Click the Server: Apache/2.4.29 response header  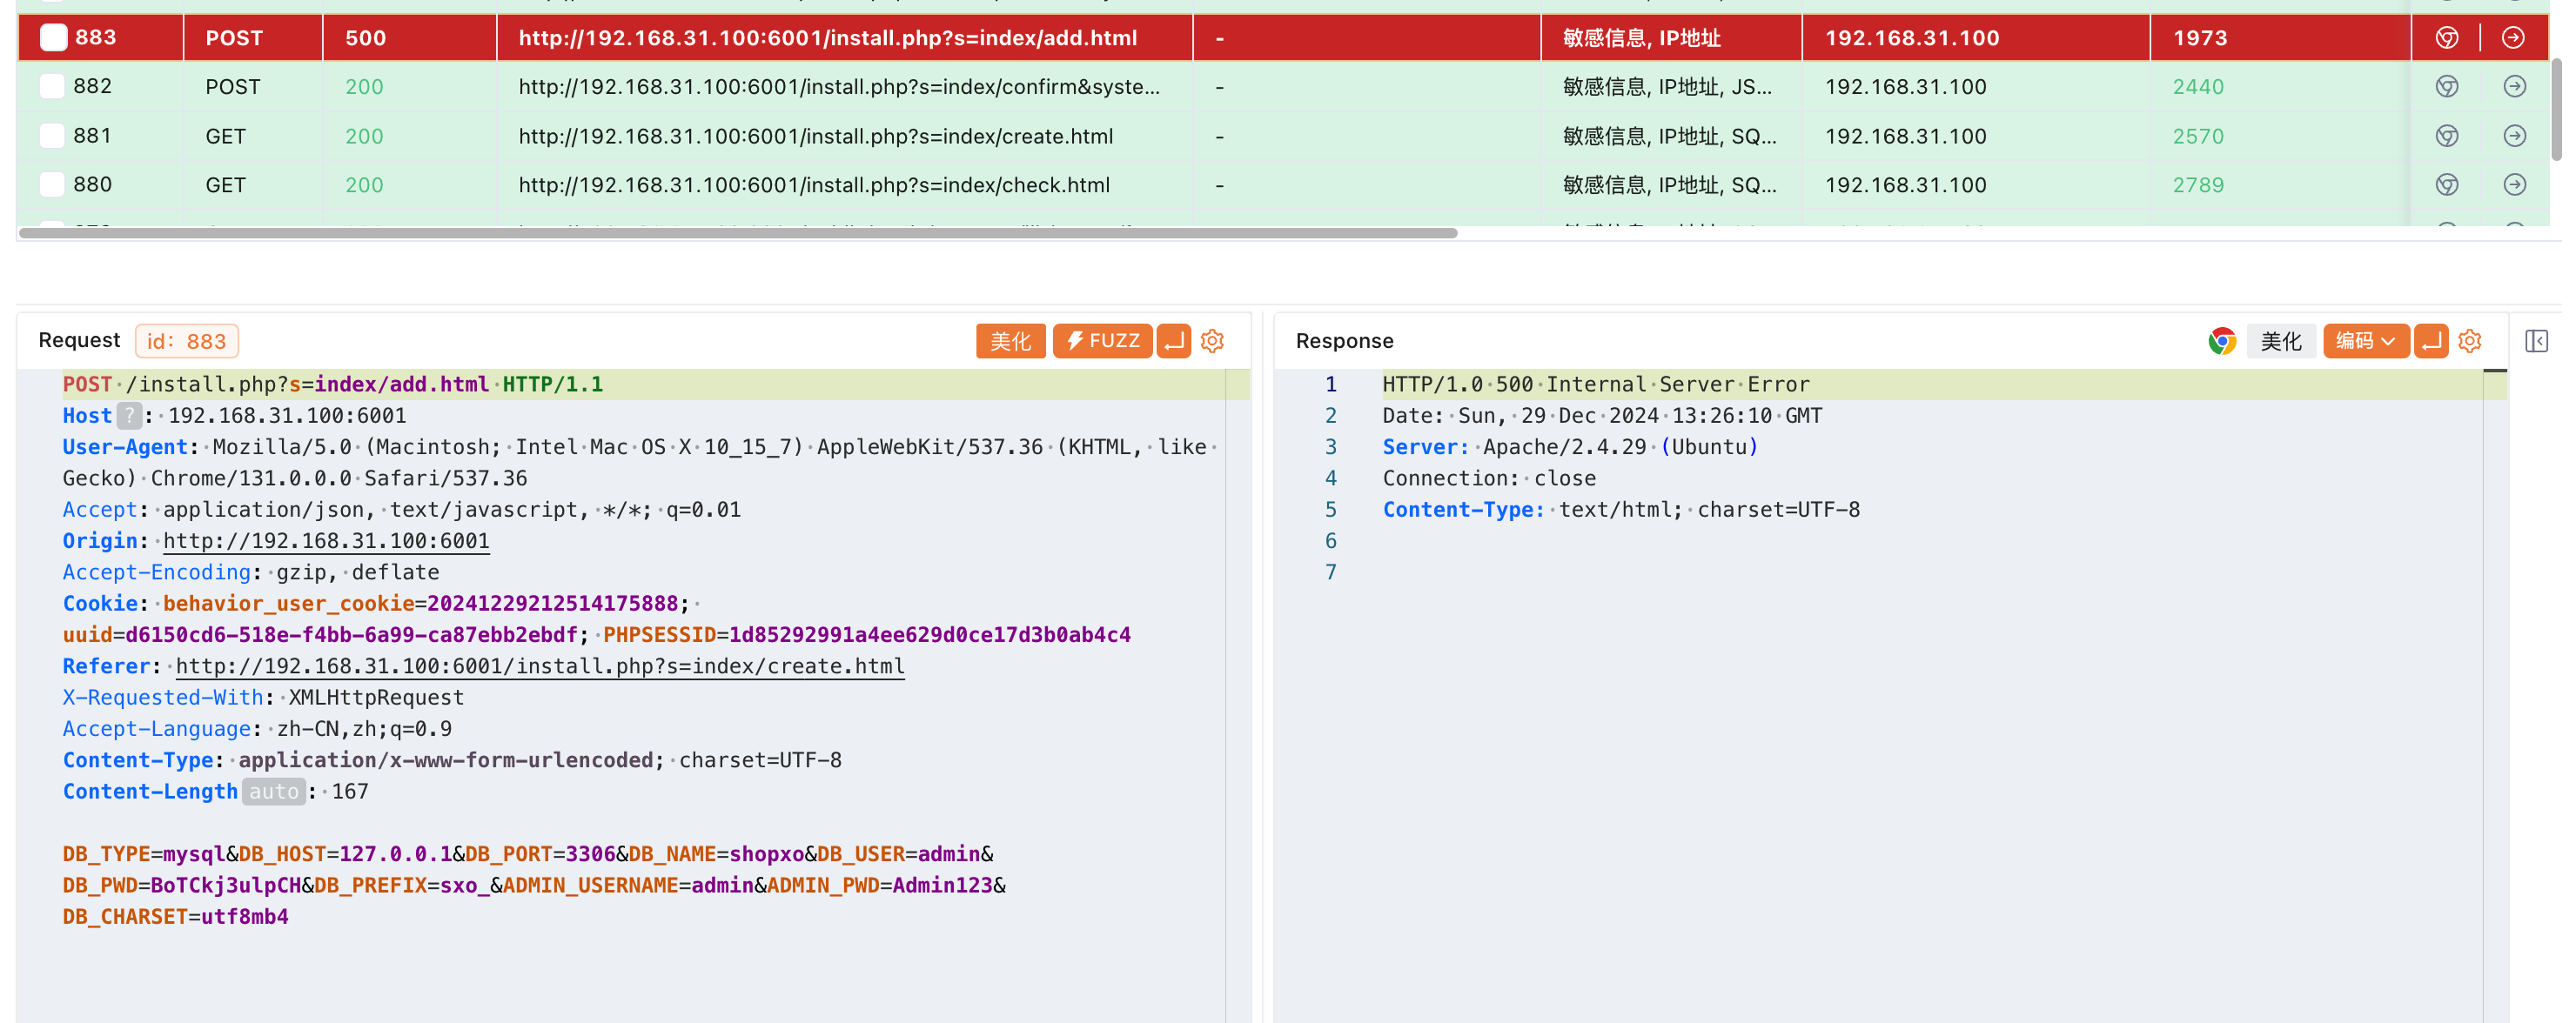click(1570, 447)
